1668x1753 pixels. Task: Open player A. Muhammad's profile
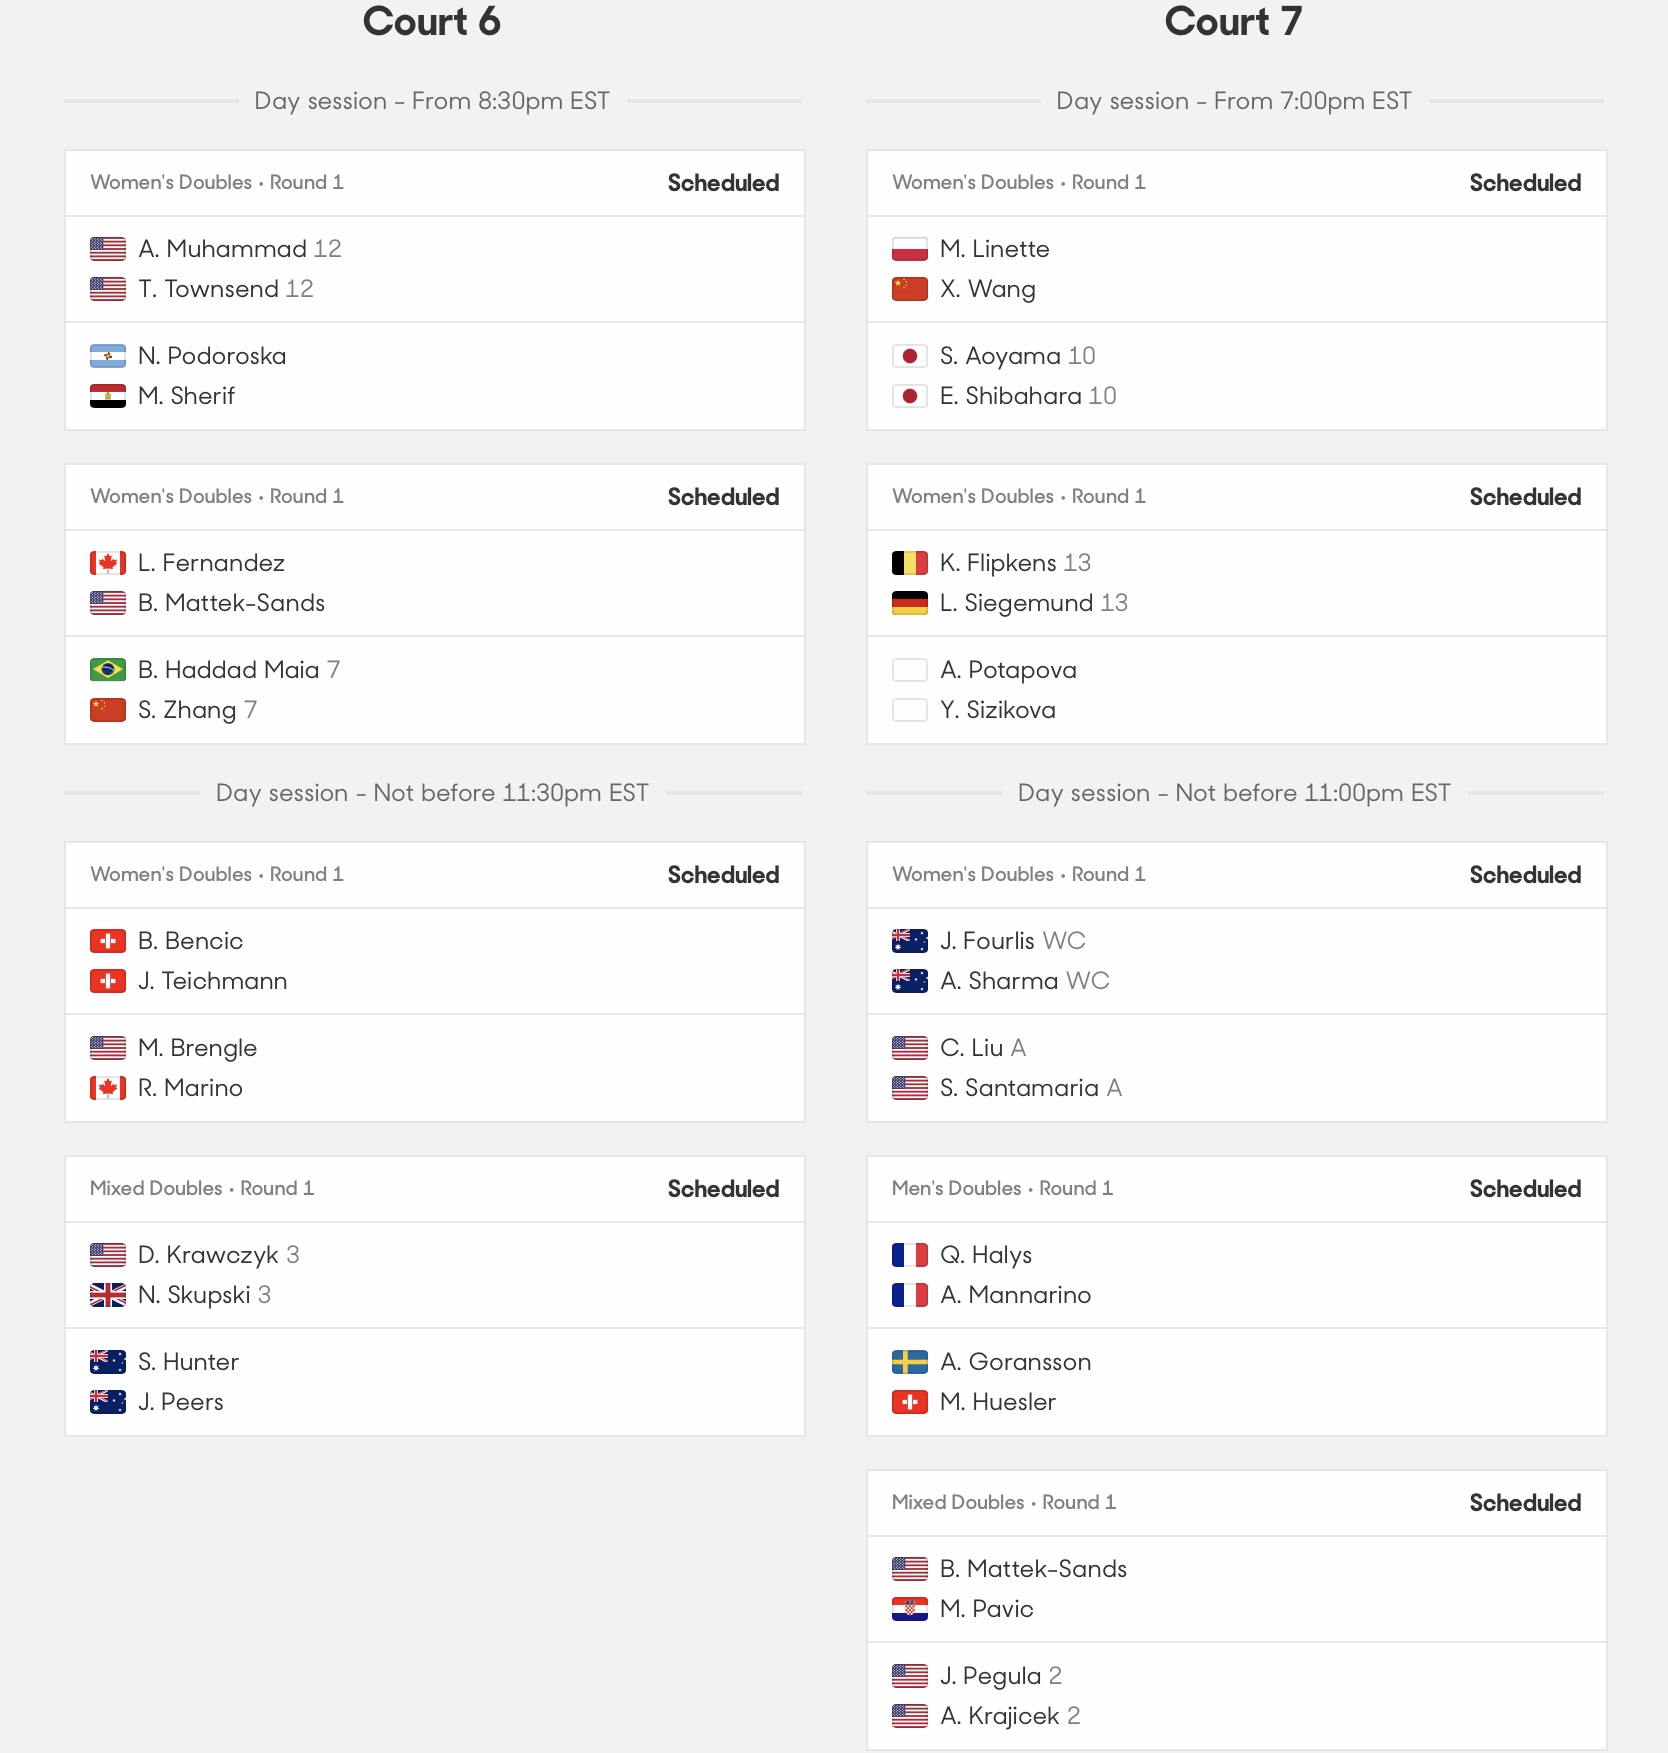pos(222,249)
